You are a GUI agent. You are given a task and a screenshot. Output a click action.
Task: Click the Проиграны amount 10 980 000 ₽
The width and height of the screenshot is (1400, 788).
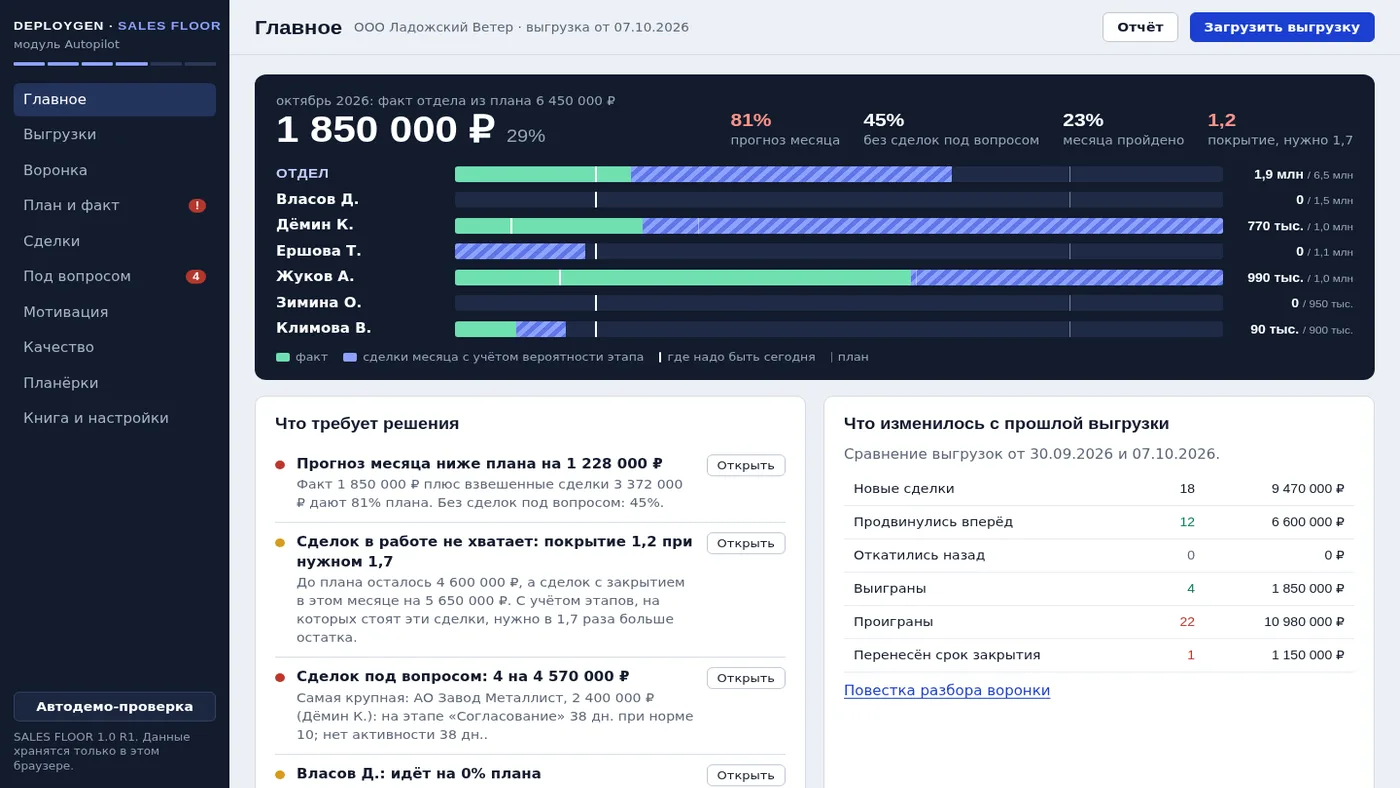coord(1304,622)
